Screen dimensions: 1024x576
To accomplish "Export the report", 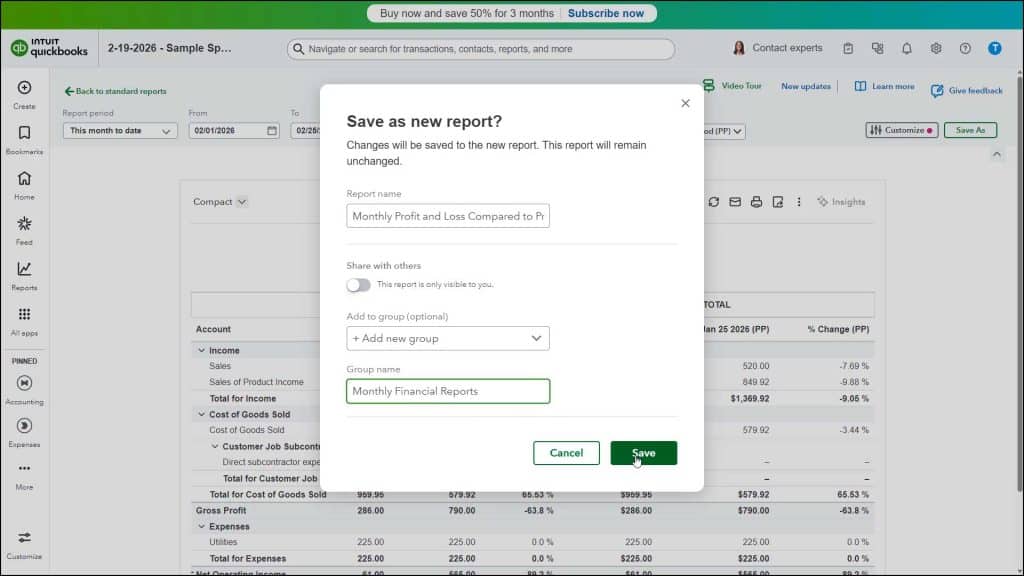I will (x=777, y=201).
